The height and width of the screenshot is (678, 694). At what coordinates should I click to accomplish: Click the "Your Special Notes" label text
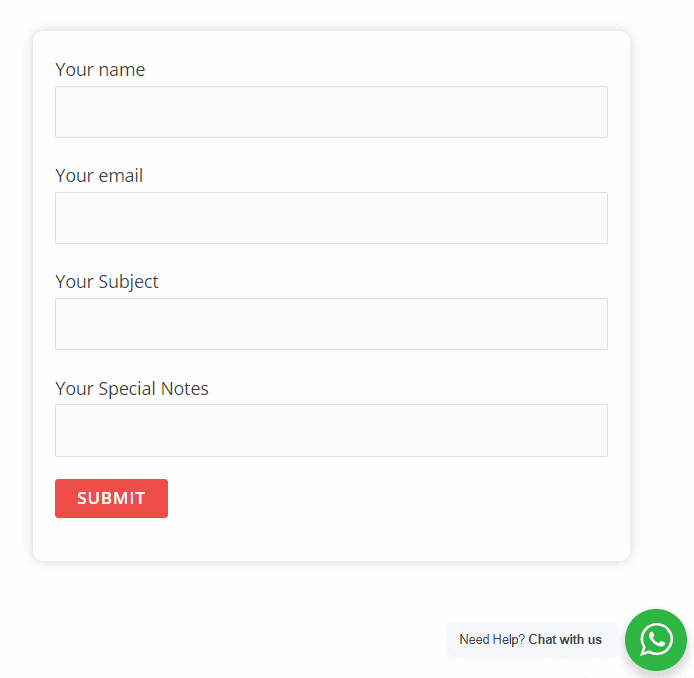pyautogui.click(x=132, y=388)
